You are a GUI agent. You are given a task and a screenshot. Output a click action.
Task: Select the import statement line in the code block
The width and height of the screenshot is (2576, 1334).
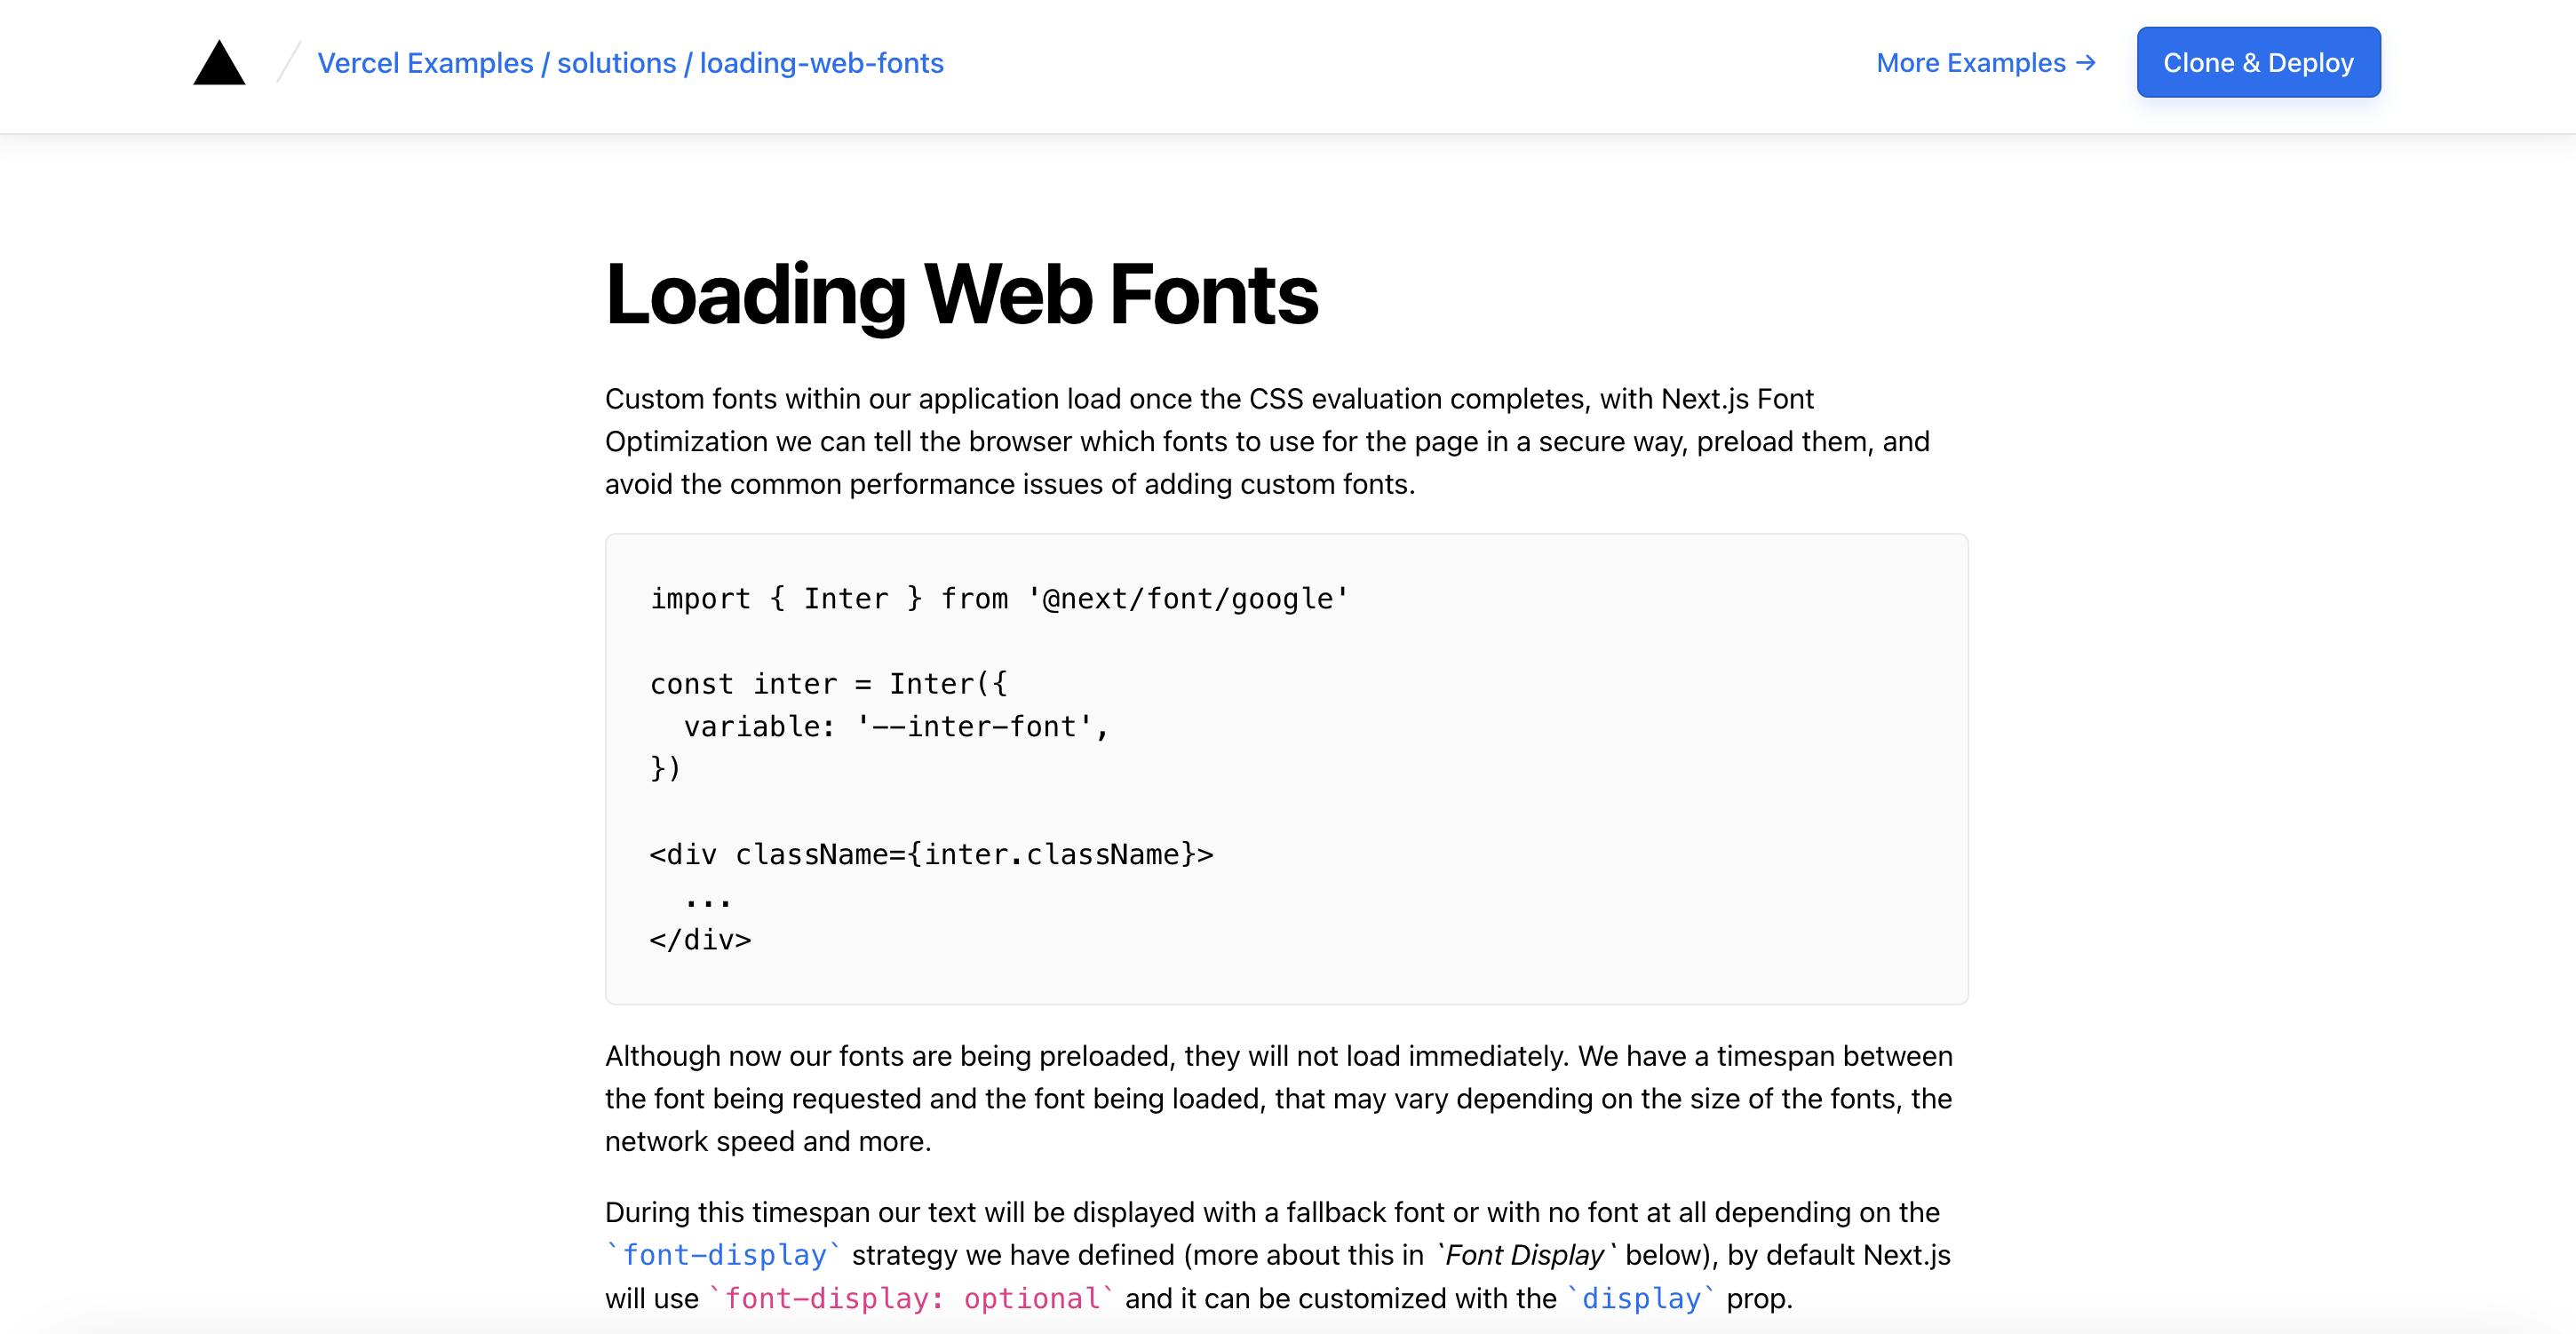998,597
